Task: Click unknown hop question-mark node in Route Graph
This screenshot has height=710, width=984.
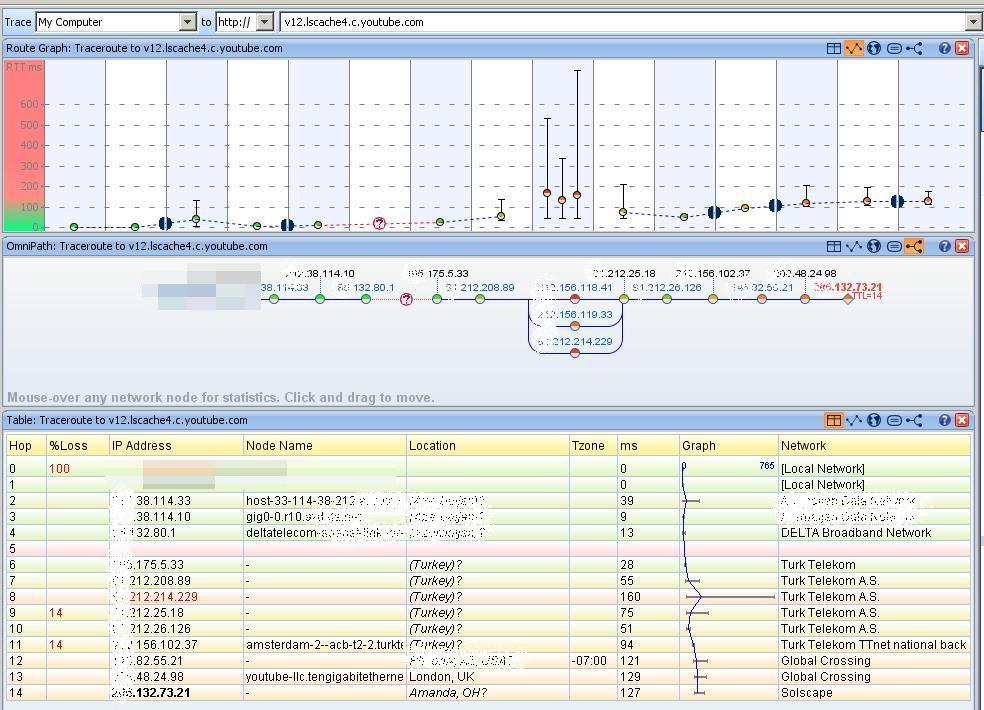Action: point(379,223)
